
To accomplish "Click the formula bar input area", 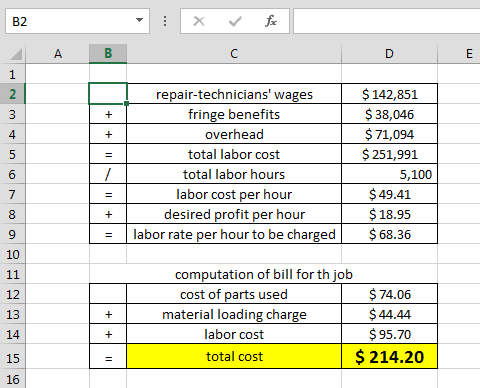I will pyautogui.click(x=387, y=21).
